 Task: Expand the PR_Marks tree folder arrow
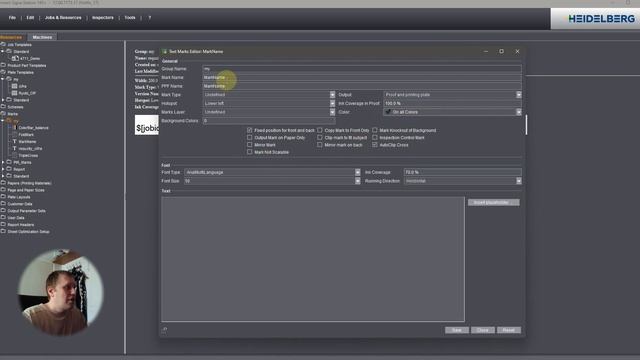tap(3, 162)
